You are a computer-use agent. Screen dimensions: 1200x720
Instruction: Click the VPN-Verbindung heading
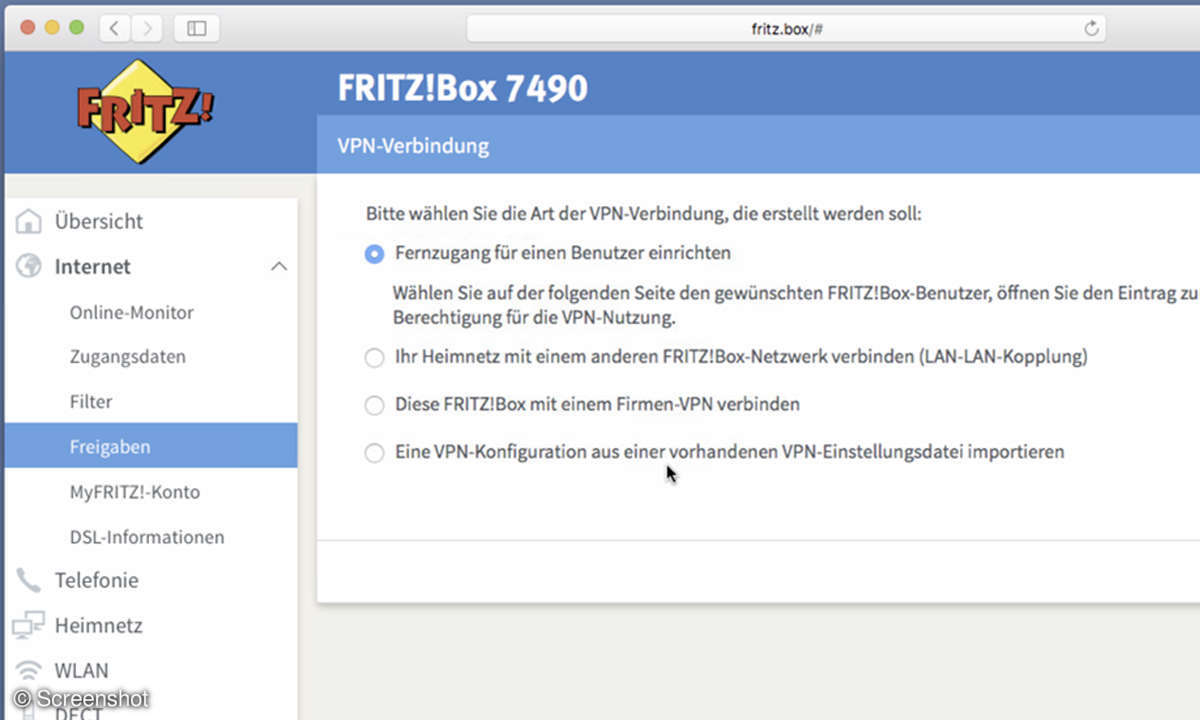point(413,146)
